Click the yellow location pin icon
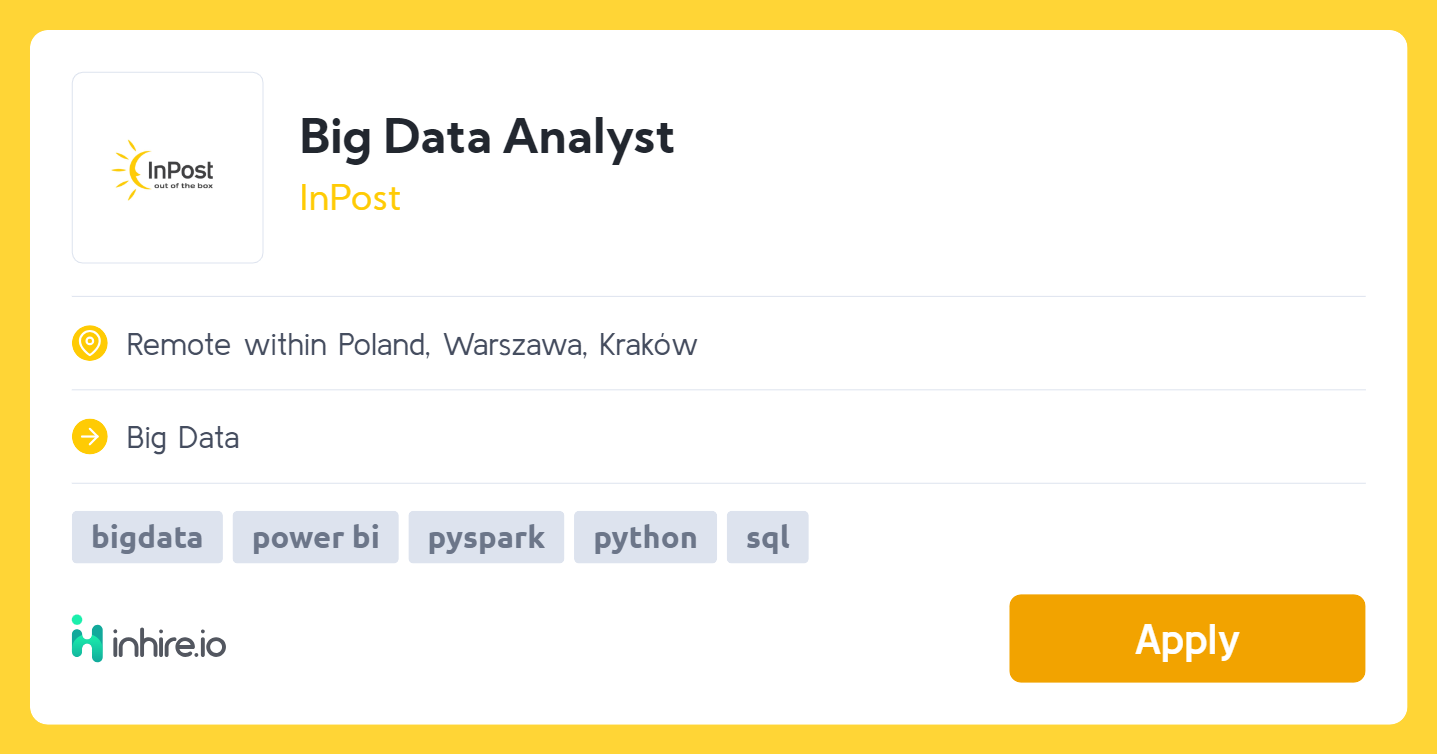The width and height of the screenshot is (1437, 754). click(90, 344)
